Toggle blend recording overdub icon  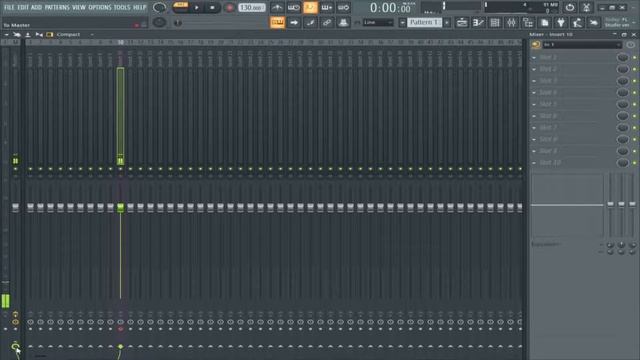(x=327, y=7)
